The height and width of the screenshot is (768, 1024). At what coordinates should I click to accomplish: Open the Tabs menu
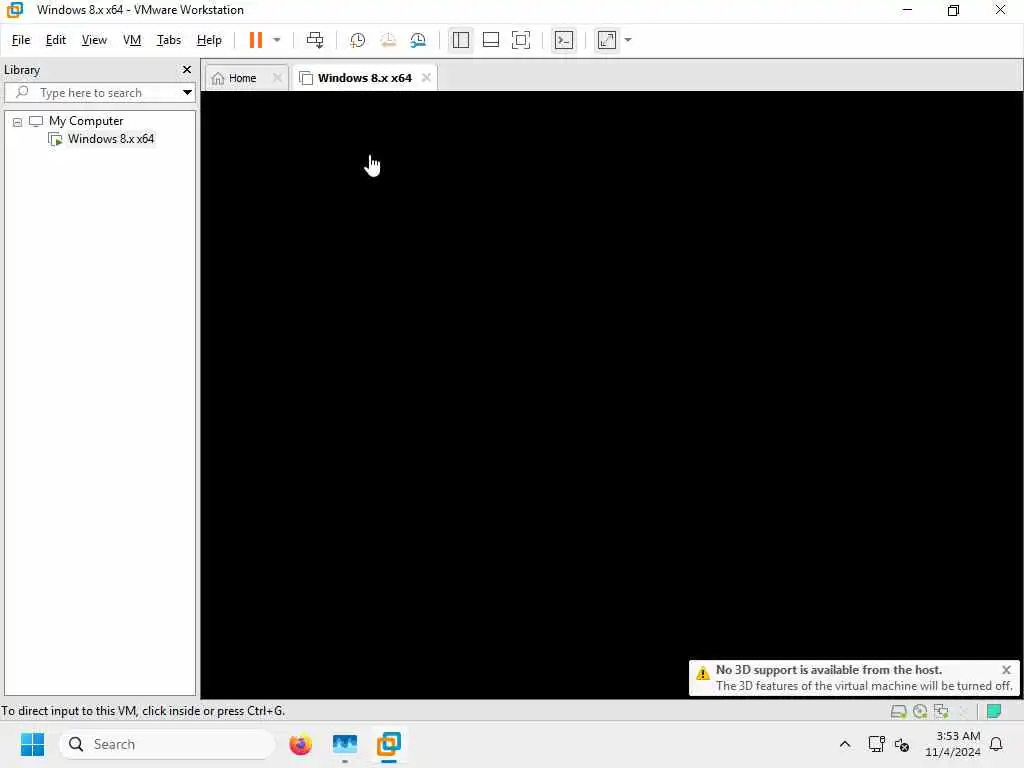[x=168, y=40]
